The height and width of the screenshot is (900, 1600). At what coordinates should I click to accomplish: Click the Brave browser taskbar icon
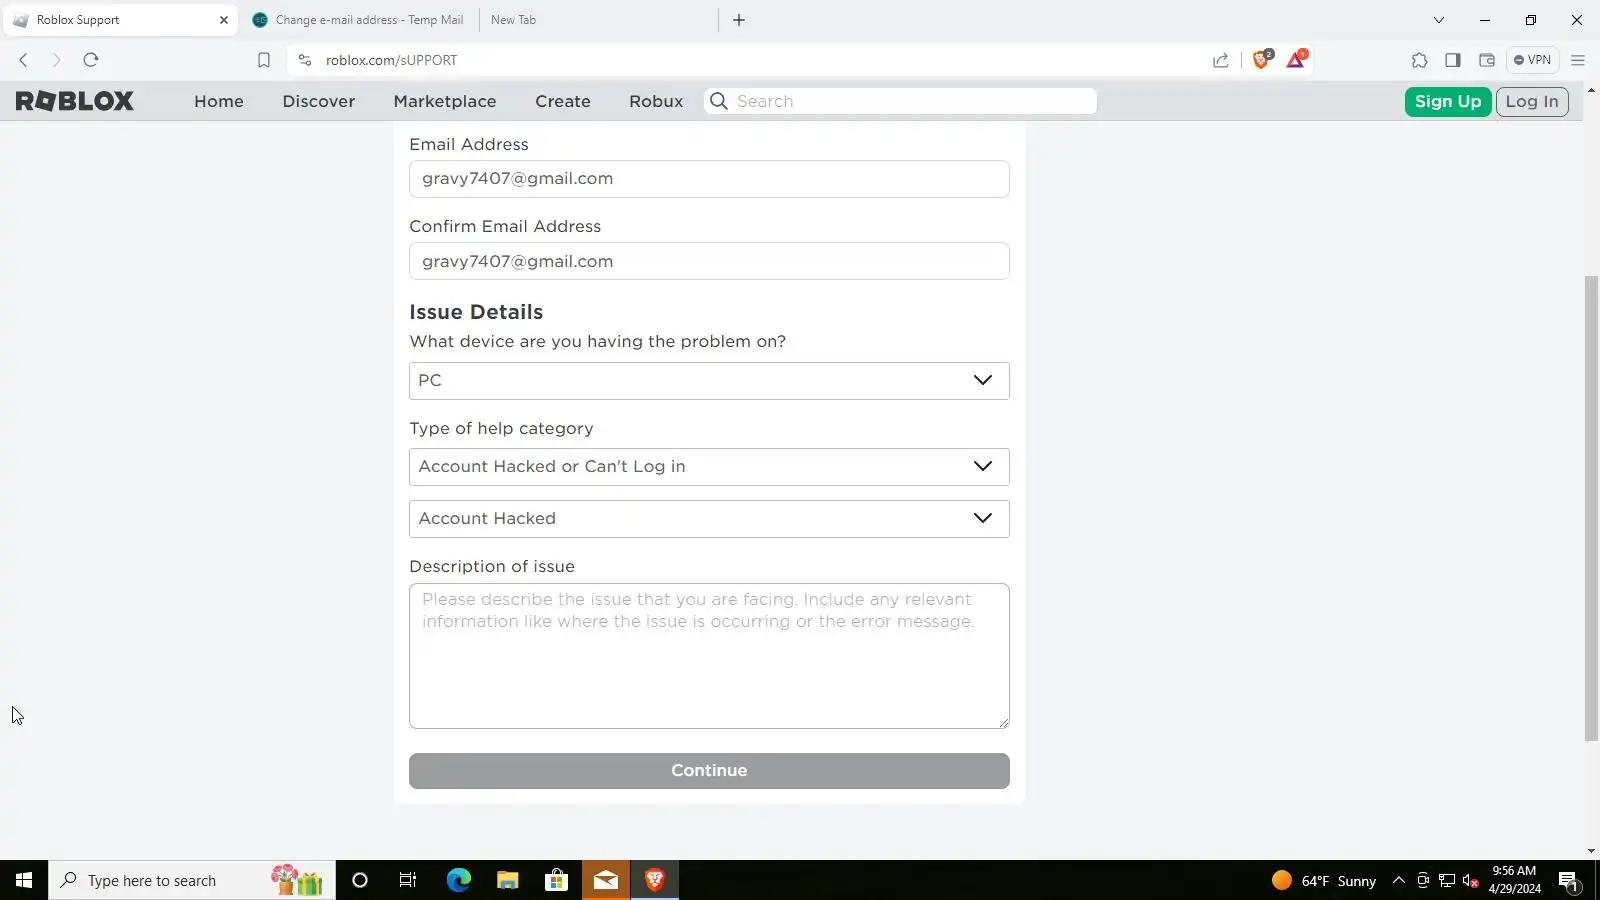coord(655,880)
